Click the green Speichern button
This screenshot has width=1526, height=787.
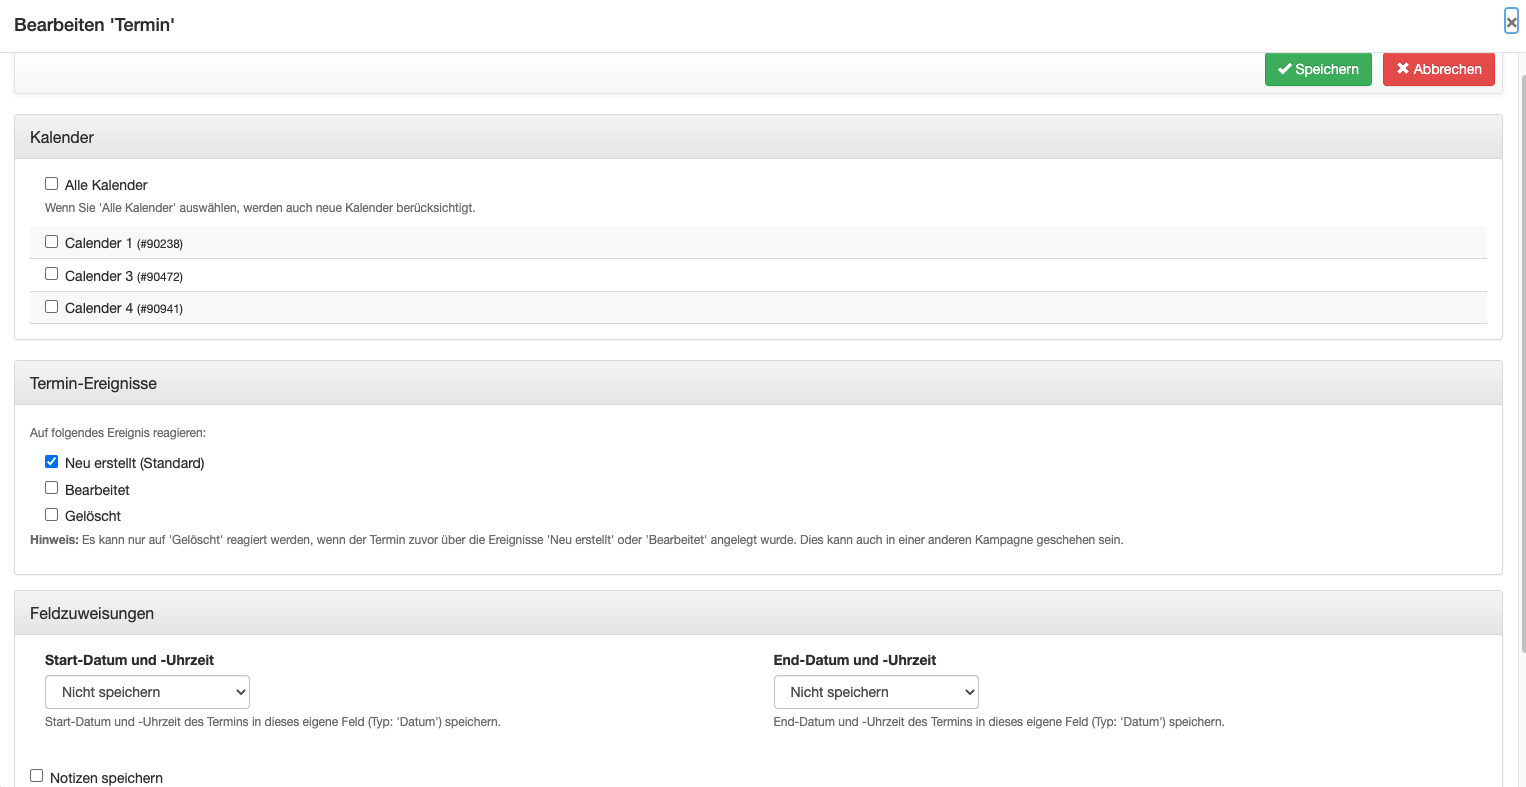(1318, 69)
